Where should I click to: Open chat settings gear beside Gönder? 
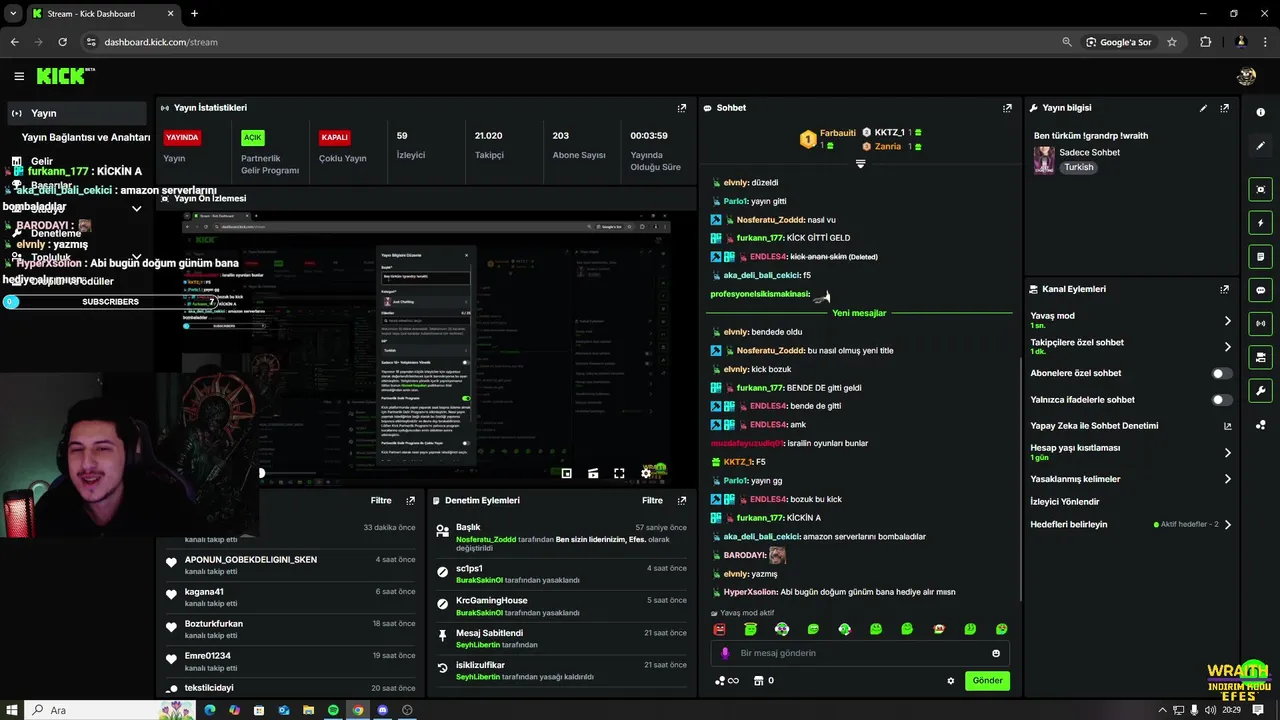(x=950, y=681)
